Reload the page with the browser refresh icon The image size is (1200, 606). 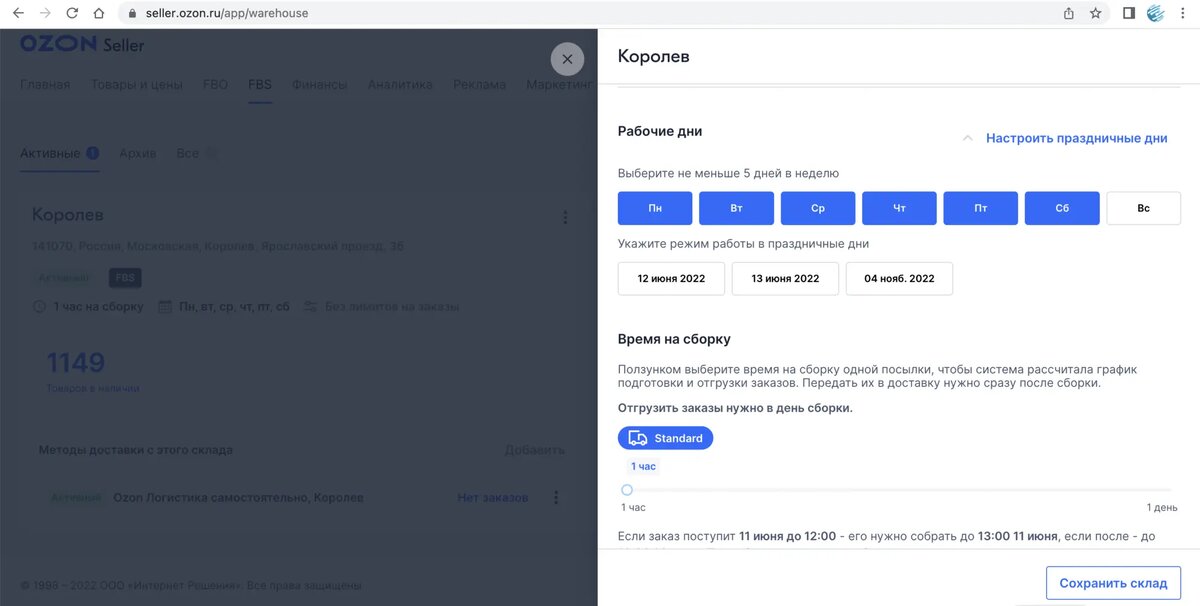click(72, 13)
